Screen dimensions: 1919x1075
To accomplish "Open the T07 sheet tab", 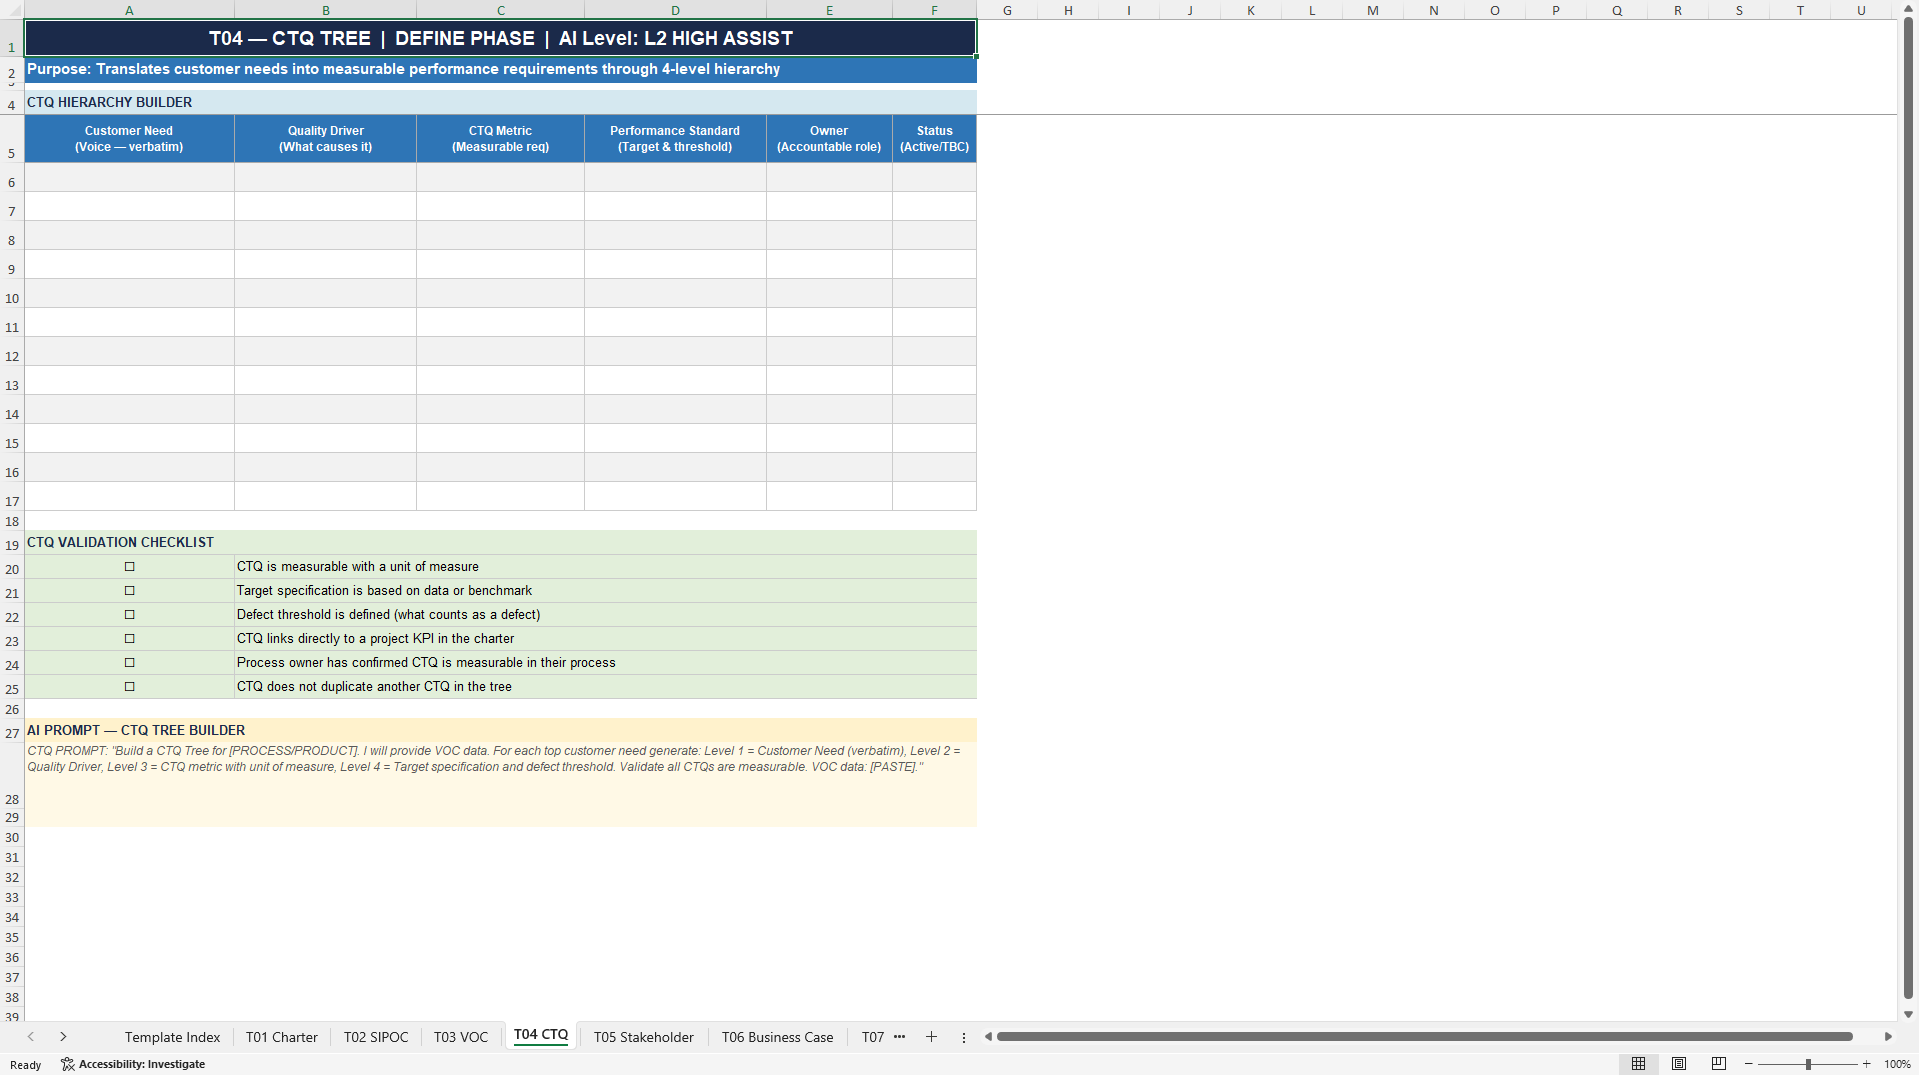I will coord(873,1037).
